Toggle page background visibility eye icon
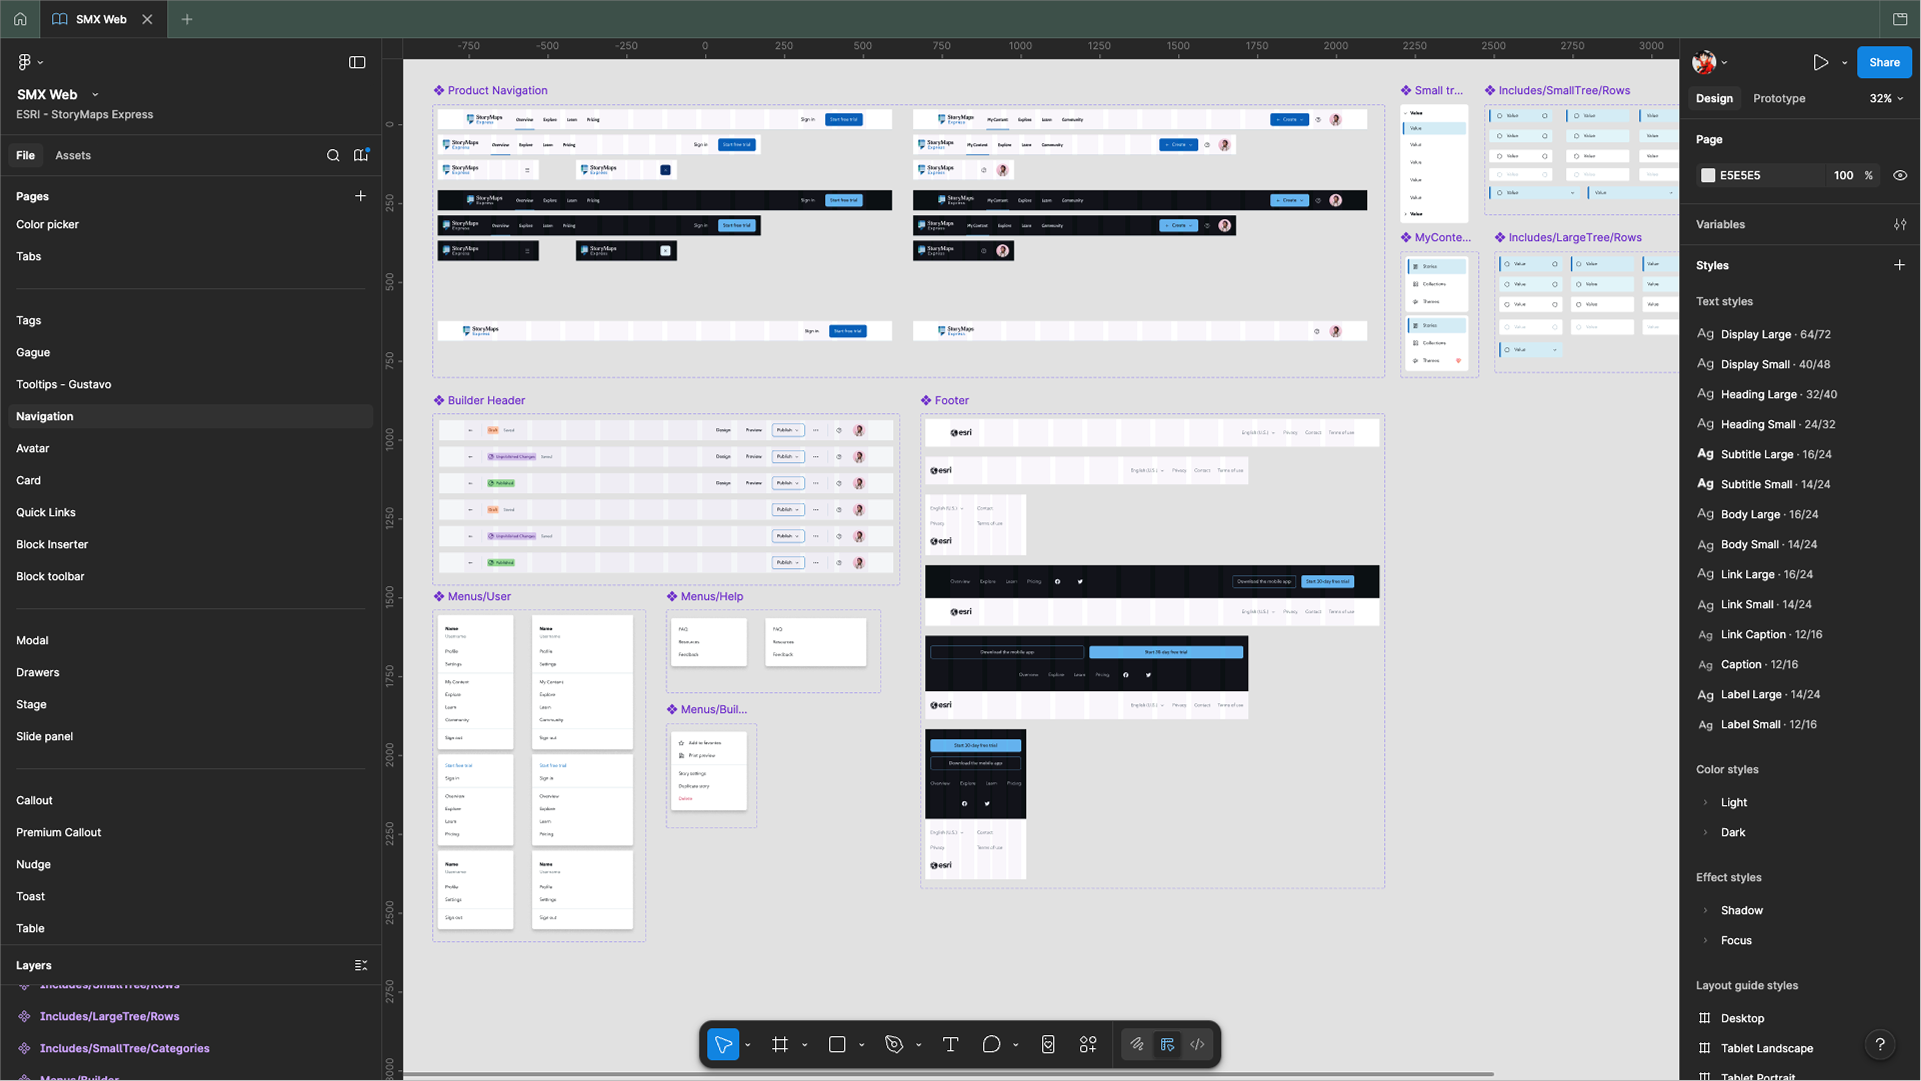Image resolution: width=1921 pixels, height=1081 pixels. (1900, 175)
